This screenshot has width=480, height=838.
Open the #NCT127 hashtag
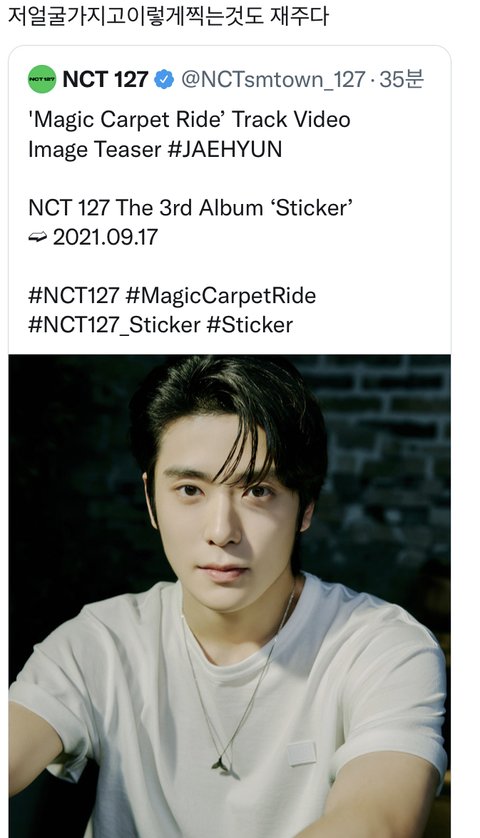pyautogui.click(x=73, y=296)
